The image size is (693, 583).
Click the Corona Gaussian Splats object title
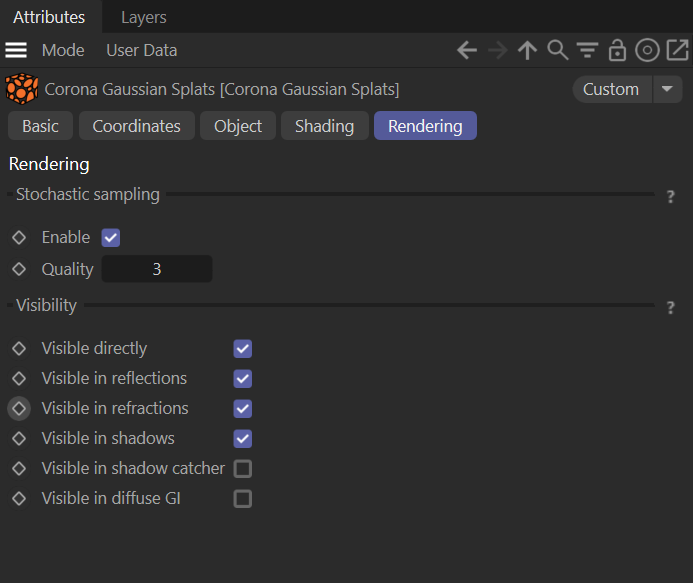coord(222,89)
